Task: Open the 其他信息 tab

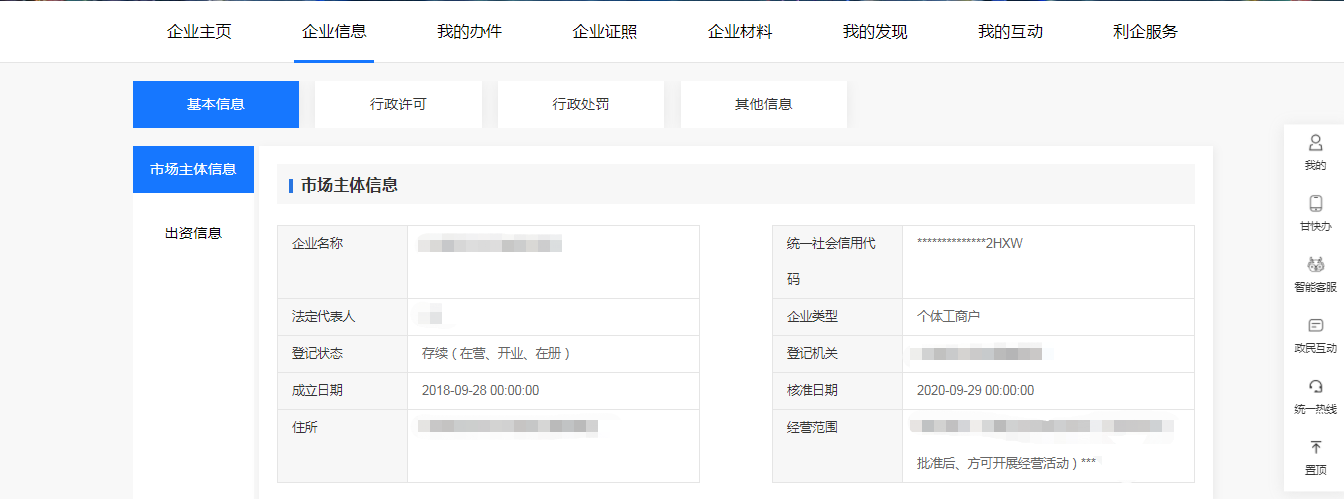Action: (764, 104)
